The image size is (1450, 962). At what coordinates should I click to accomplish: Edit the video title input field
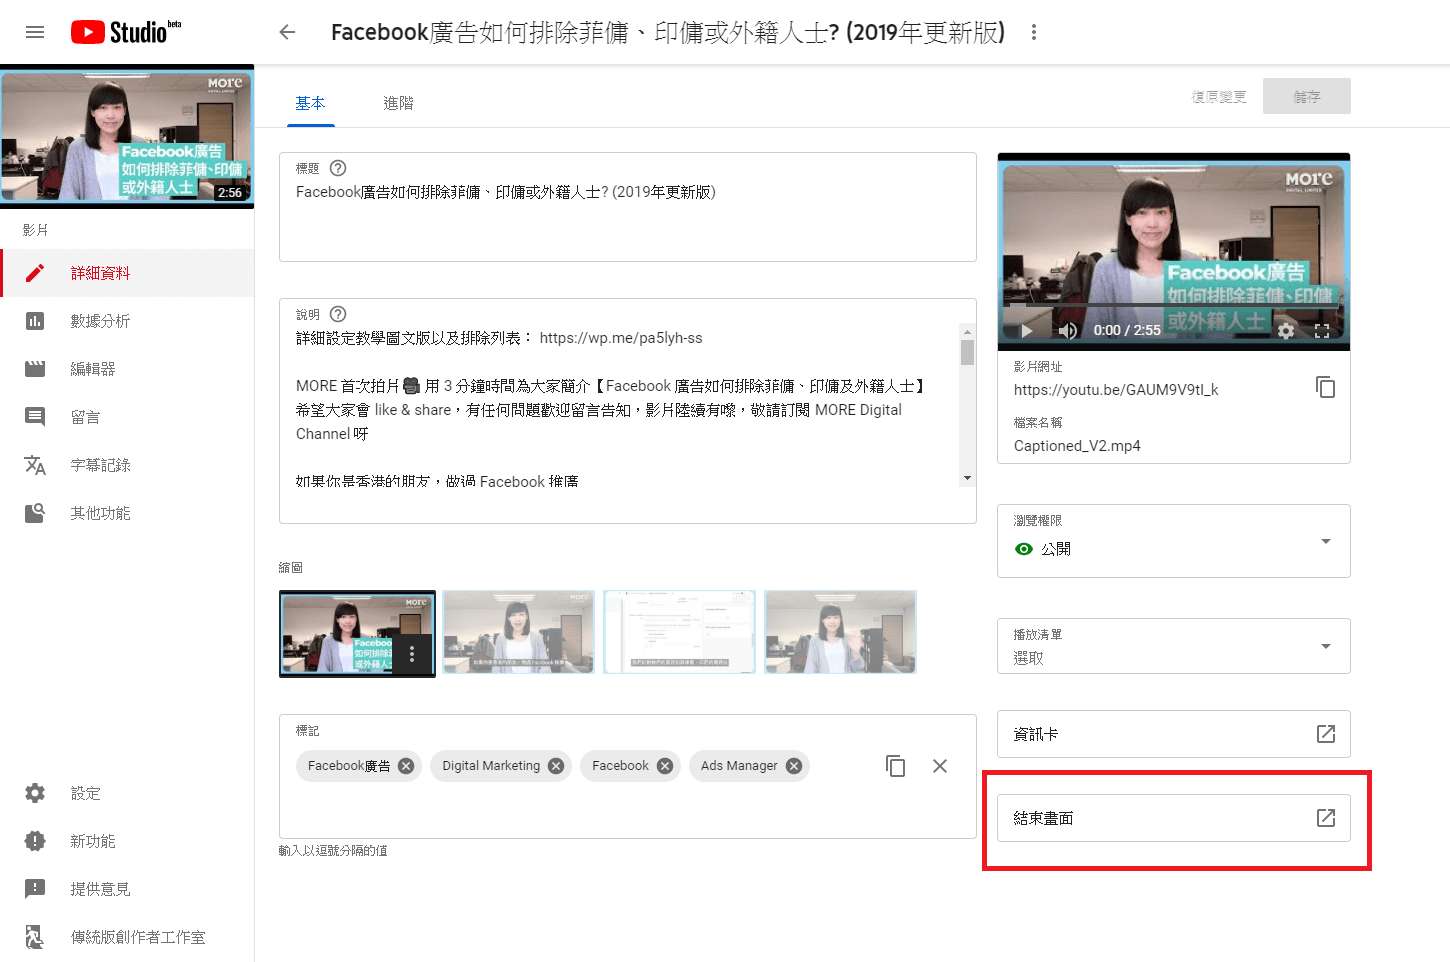coord(627,207)
